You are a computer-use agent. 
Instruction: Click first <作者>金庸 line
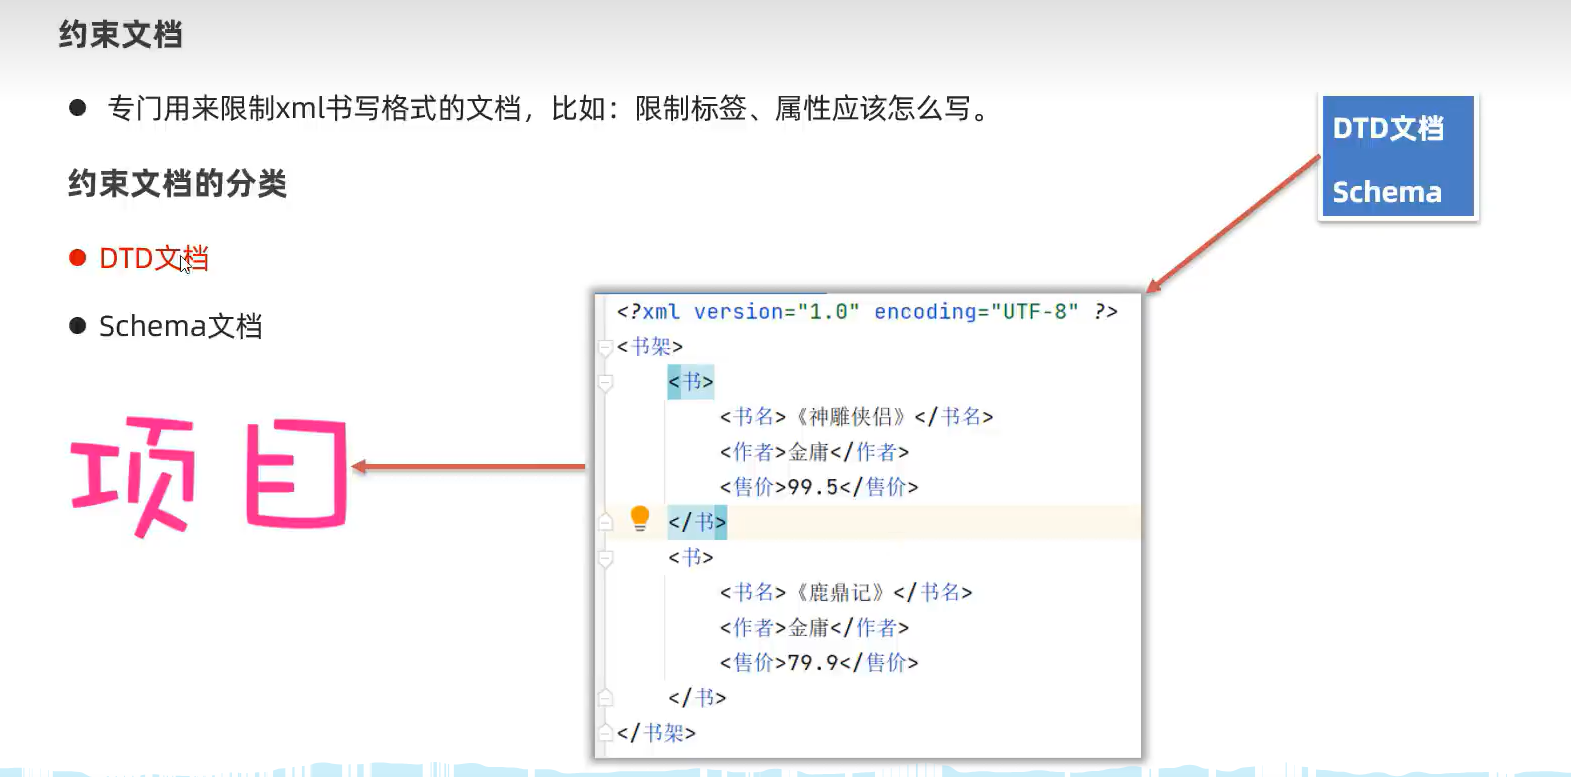click(x=814, y=452)
